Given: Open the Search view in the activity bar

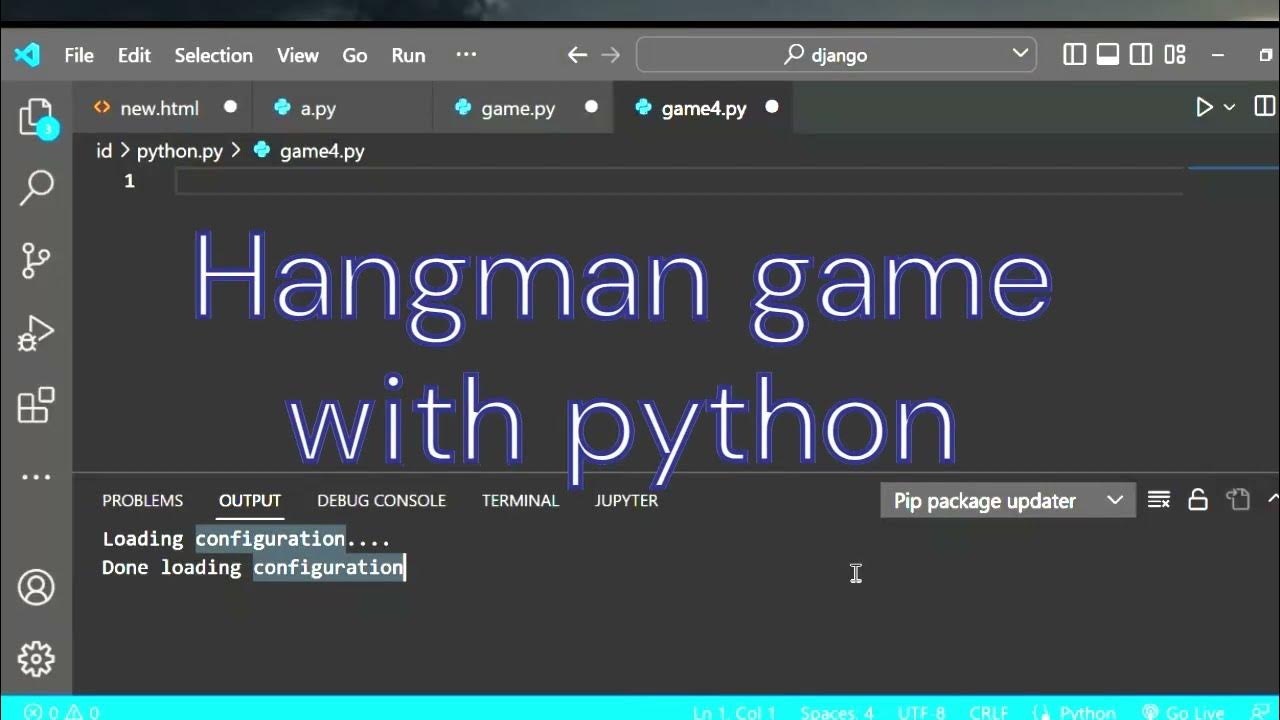Looking at the screenshot, I should pos(36,187).
